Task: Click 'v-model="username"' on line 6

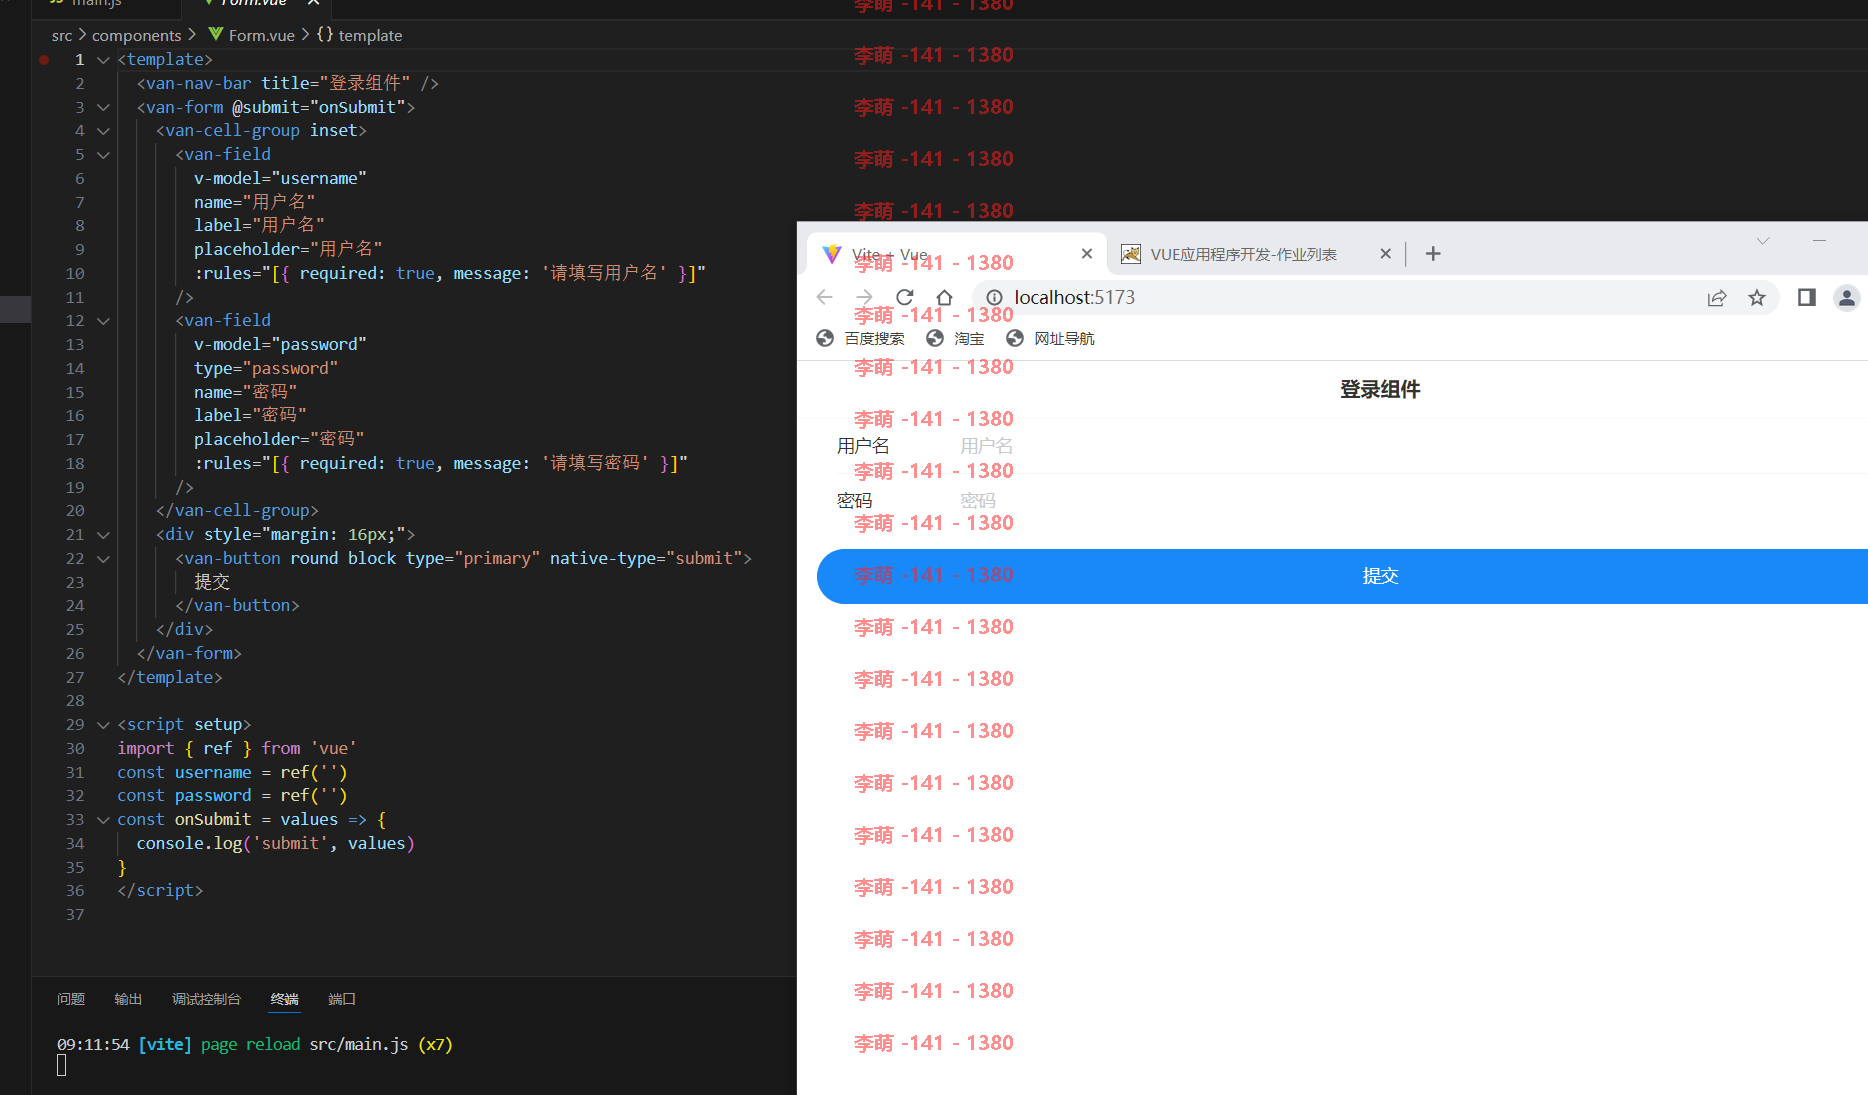Action: pos(280,179)
